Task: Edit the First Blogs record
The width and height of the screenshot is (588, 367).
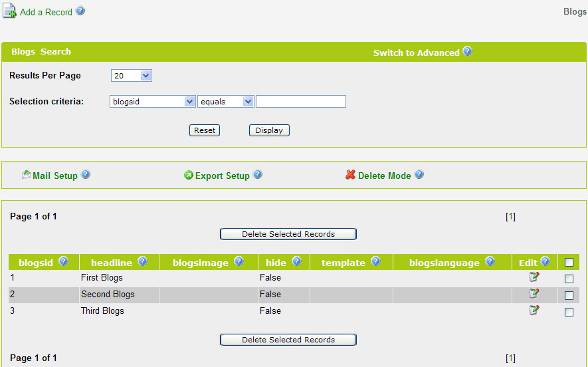Action: [534, 277]
